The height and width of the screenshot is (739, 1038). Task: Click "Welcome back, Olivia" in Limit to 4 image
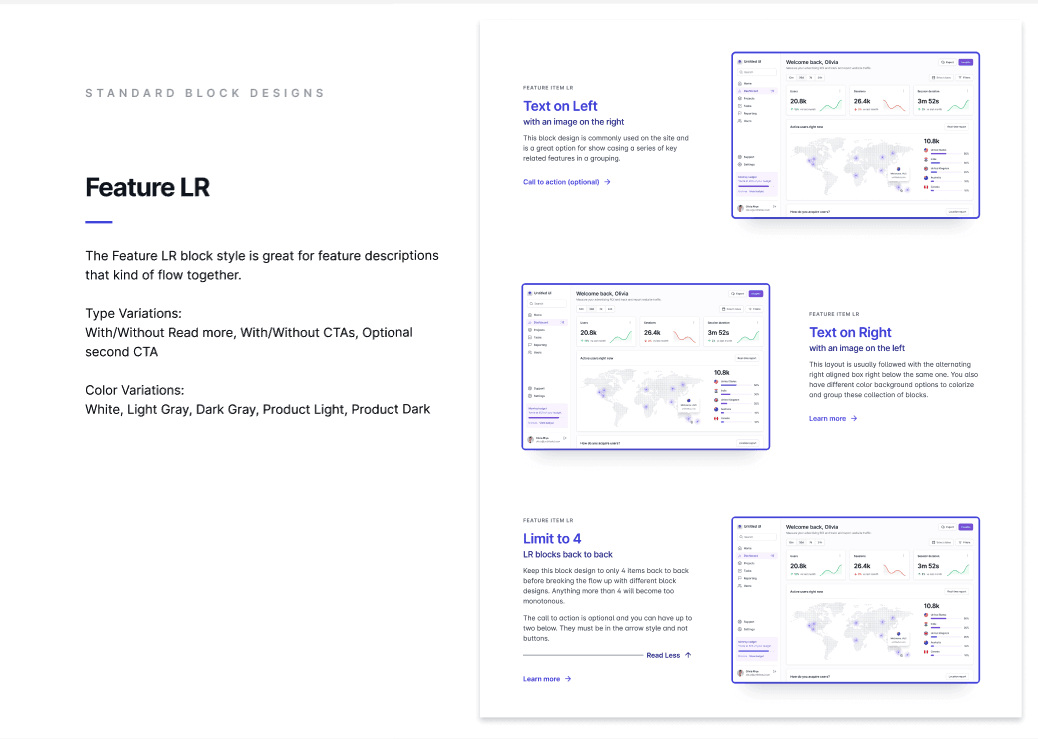[812, 527]
